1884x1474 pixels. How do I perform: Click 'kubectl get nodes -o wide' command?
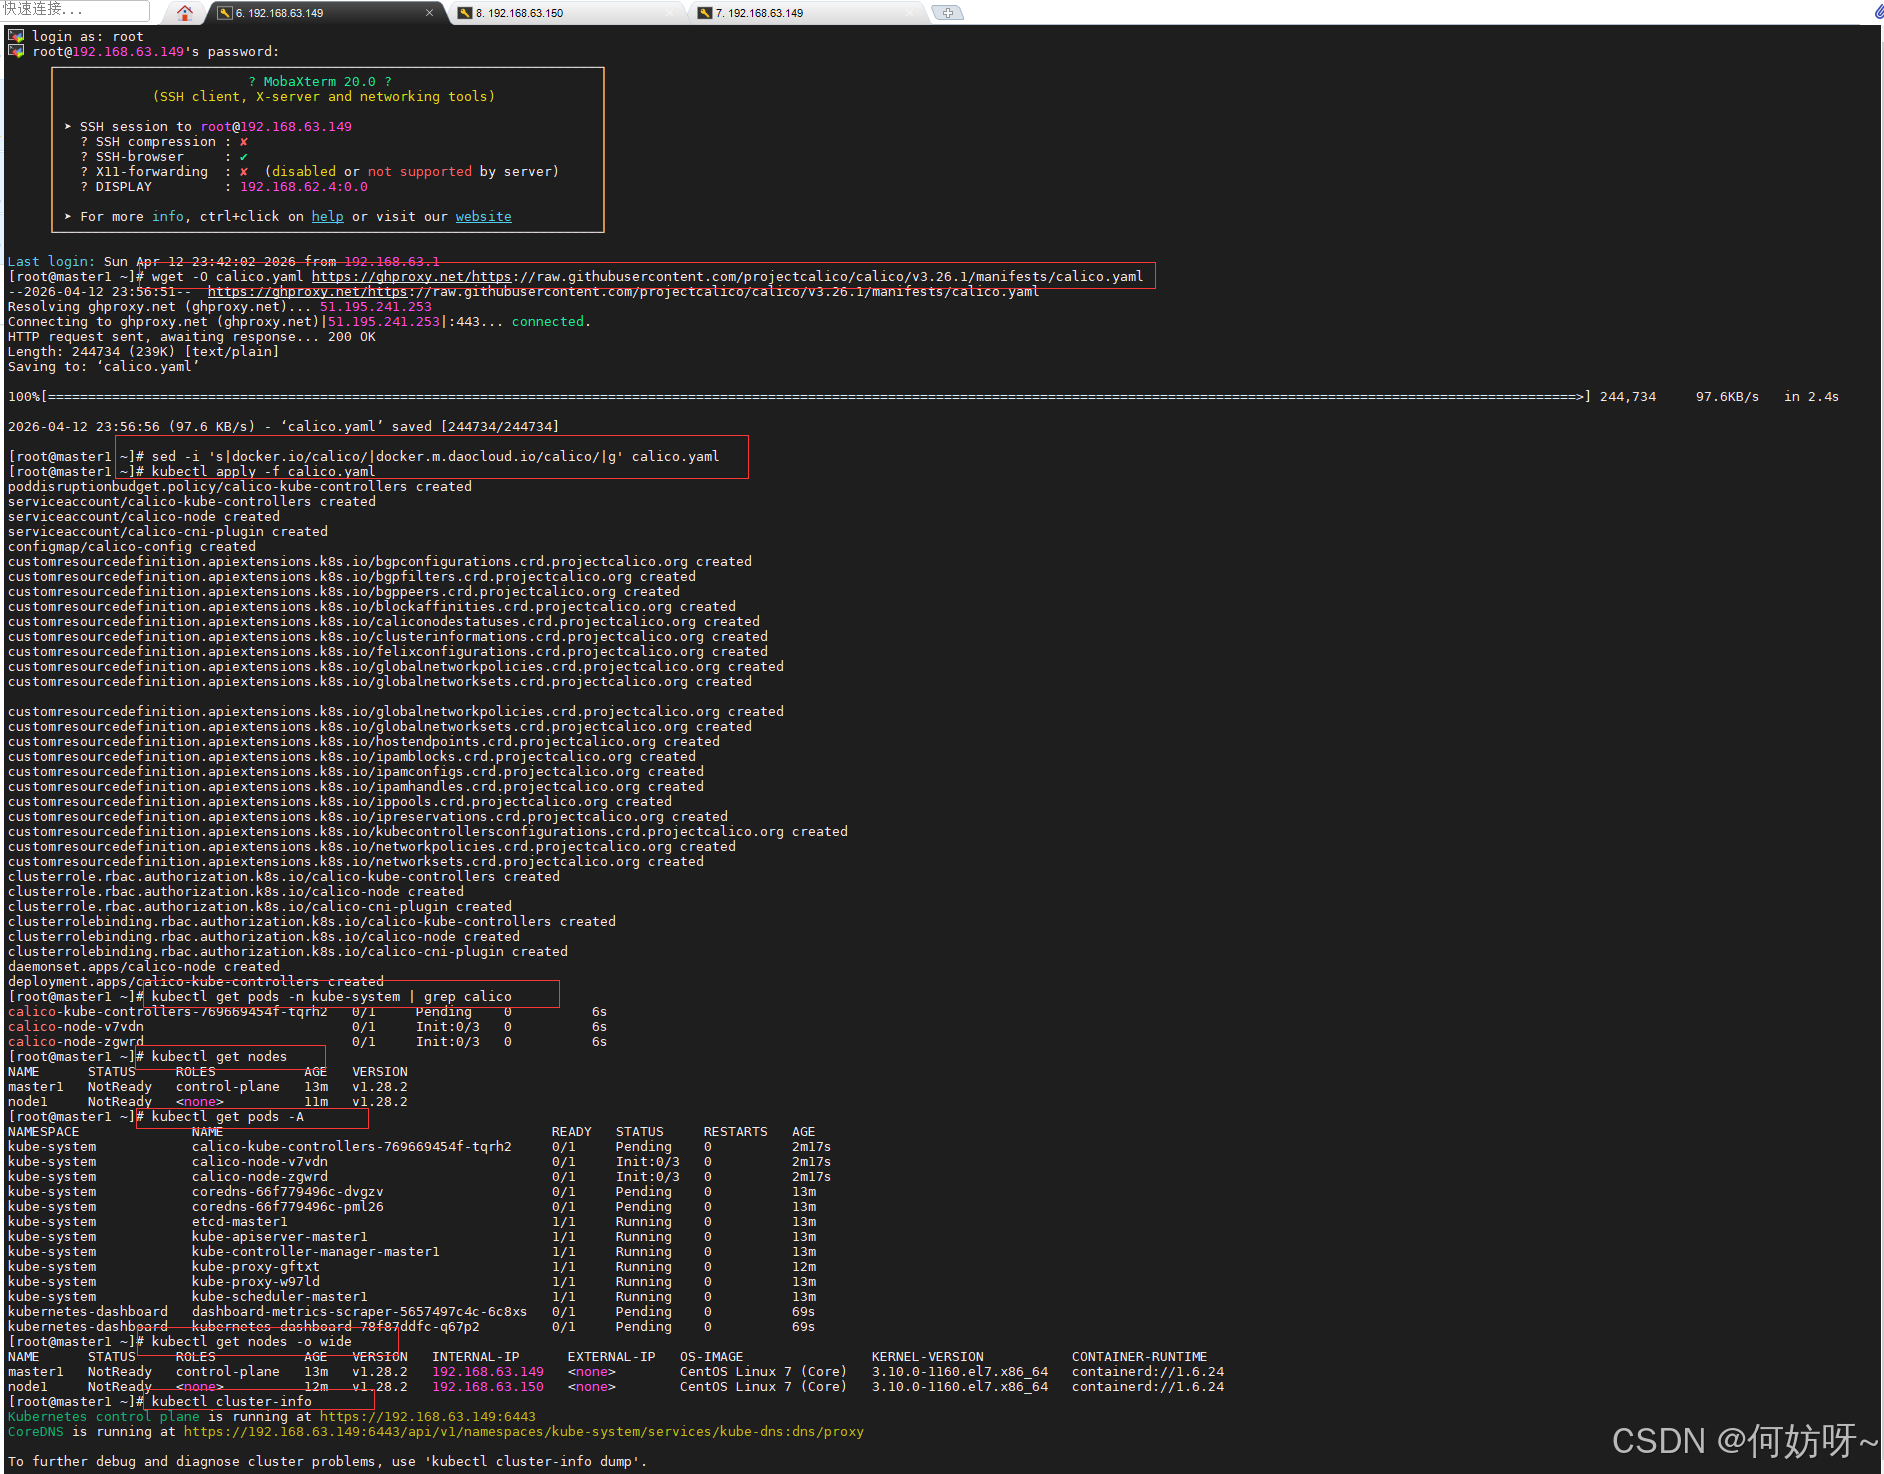(x=251, y=1342)
